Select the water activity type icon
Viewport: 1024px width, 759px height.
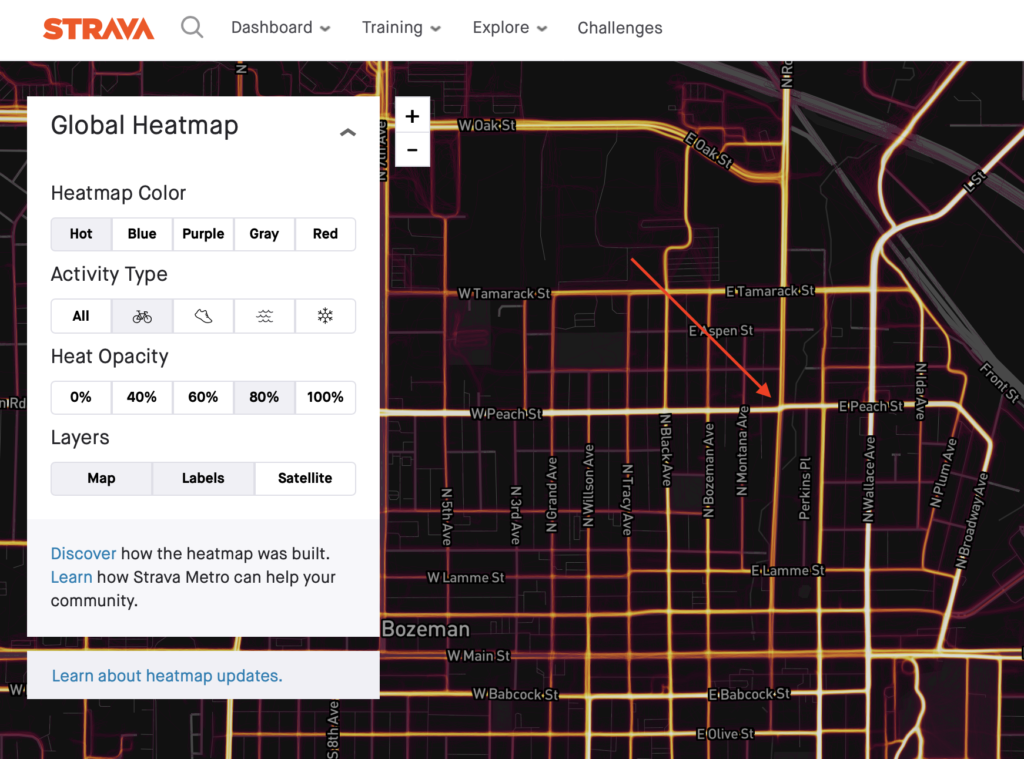(264, 316)
